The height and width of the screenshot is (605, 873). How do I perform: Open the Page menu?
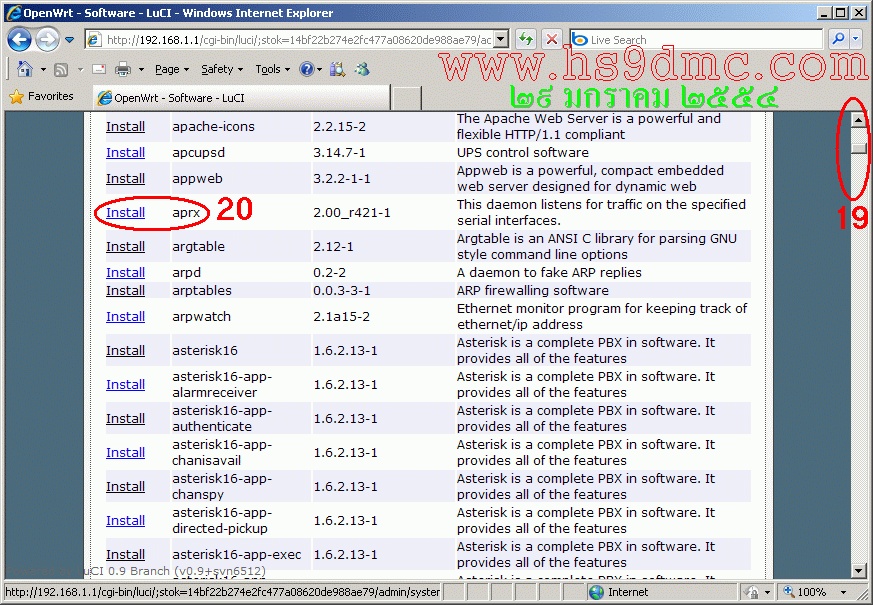pos(172,70)
